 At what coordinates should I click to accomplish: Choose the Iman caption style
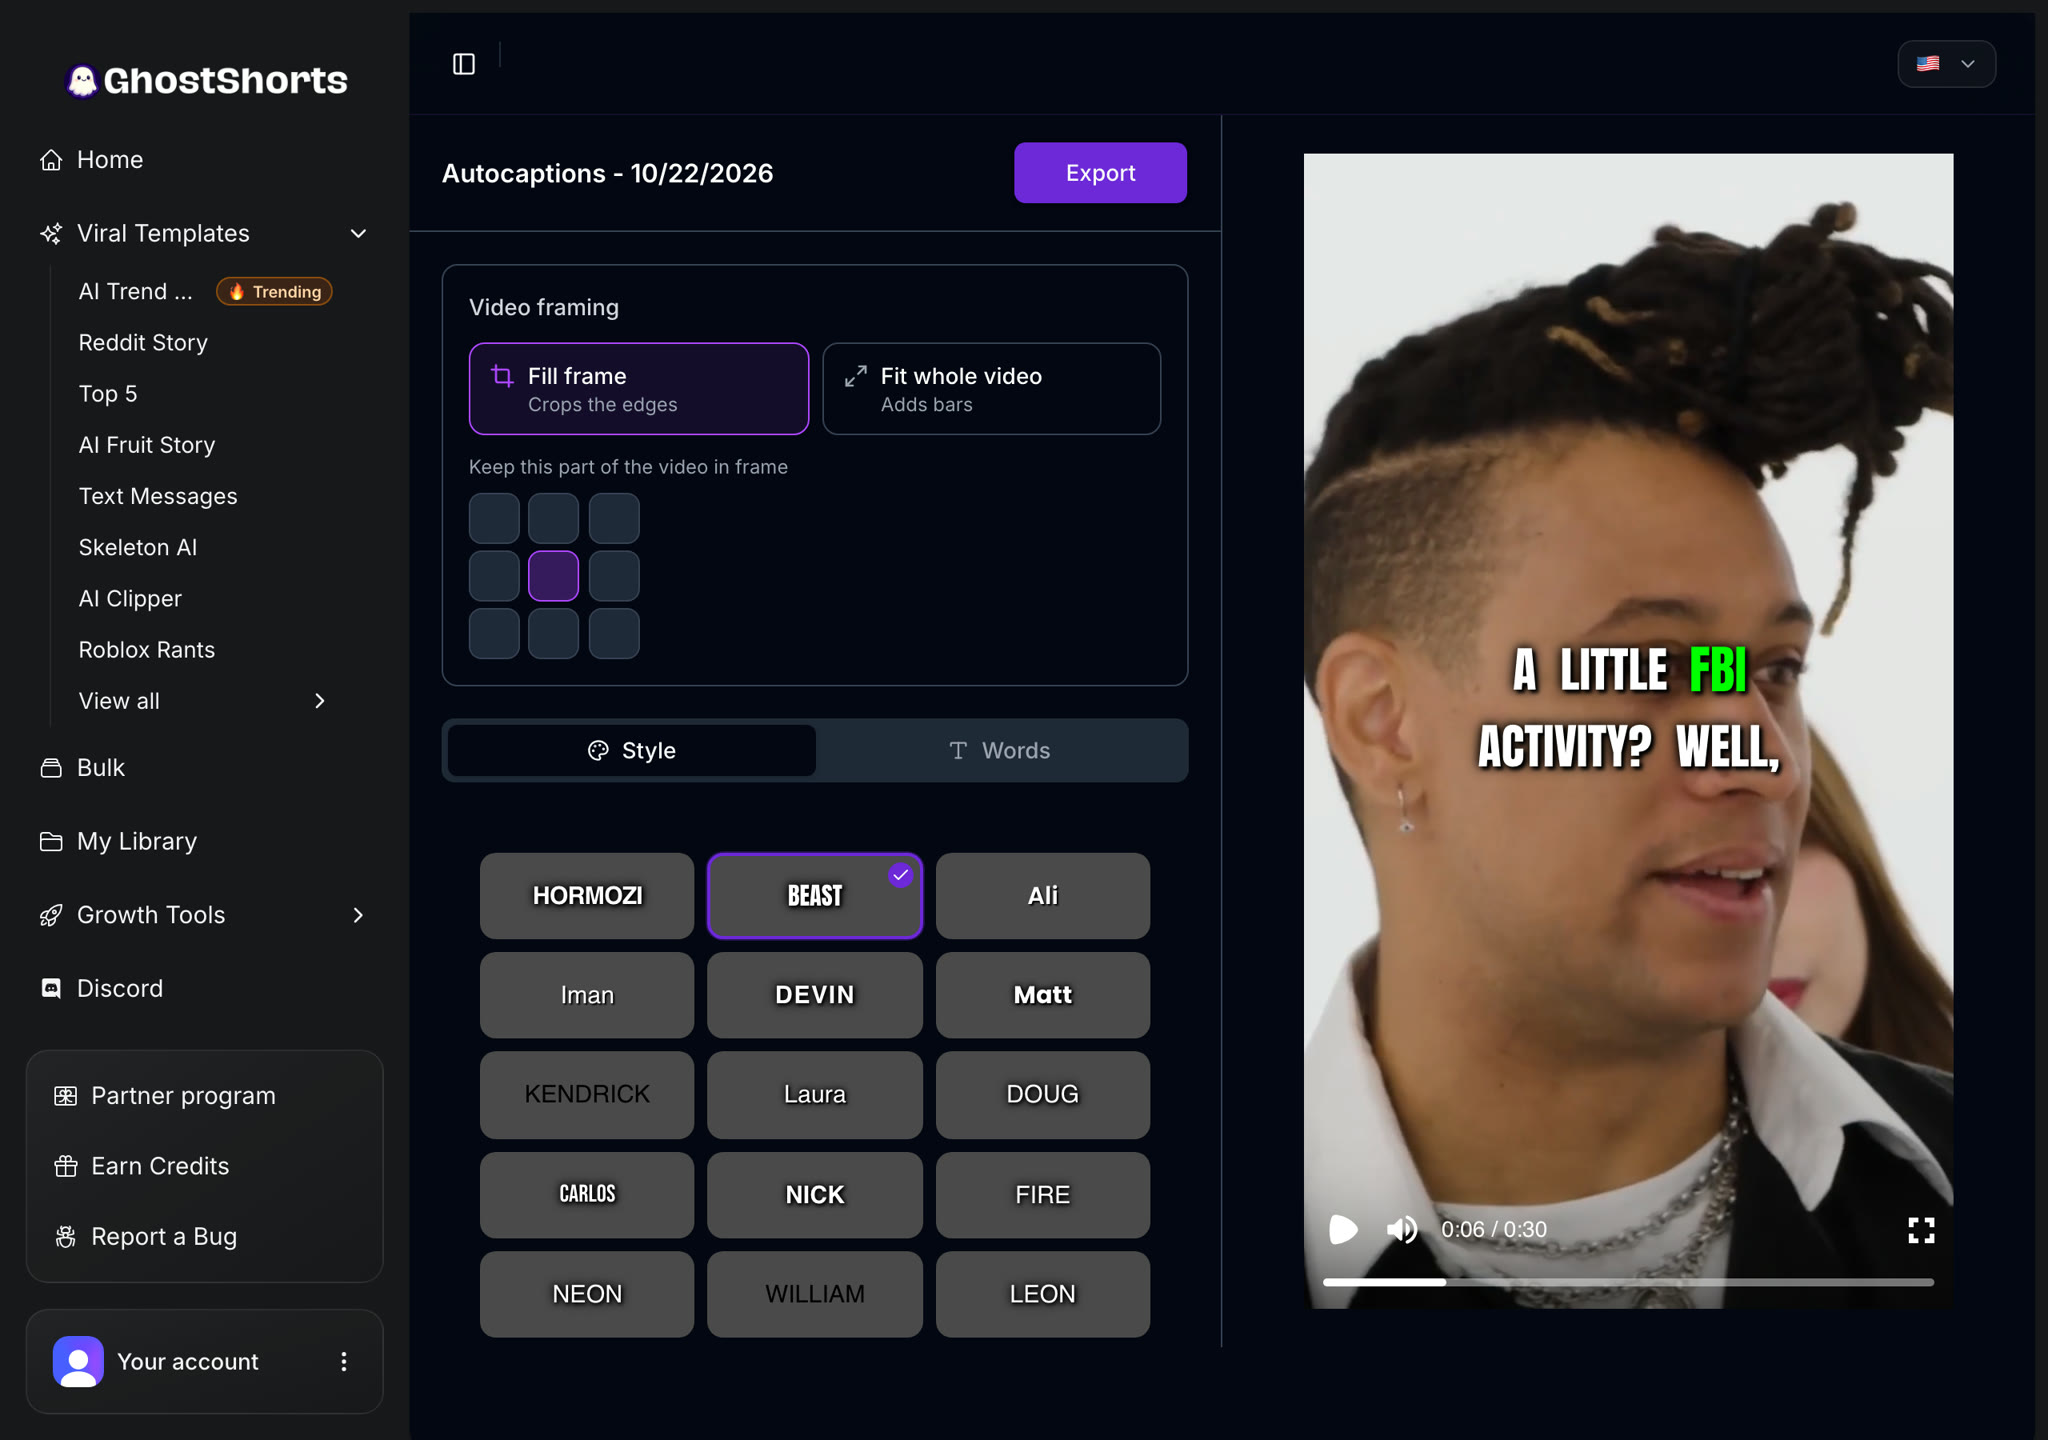click(587, 995)
